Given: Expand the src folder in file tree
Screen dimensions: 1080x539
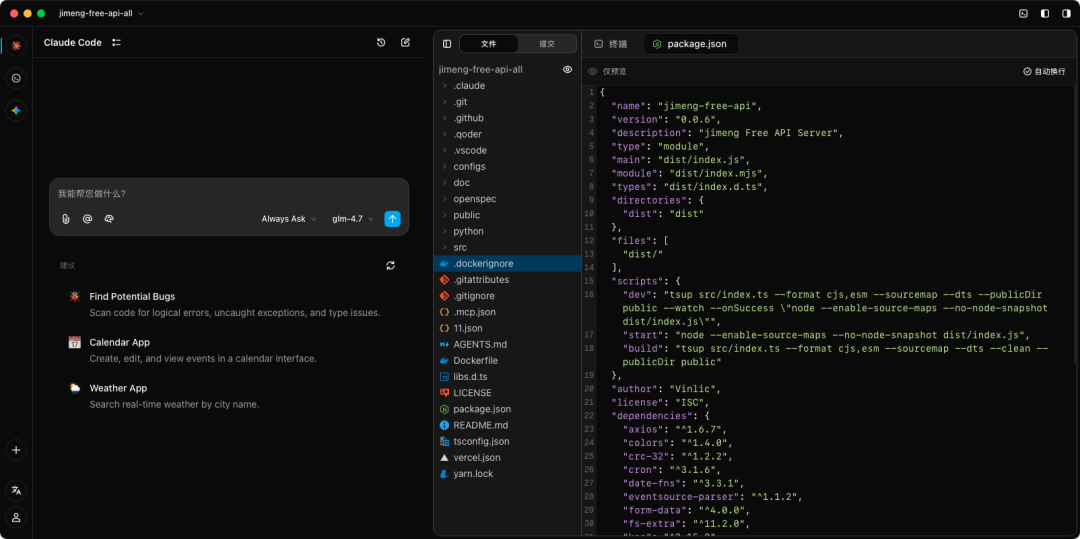Looking at the screenshot, I should 460,247.
